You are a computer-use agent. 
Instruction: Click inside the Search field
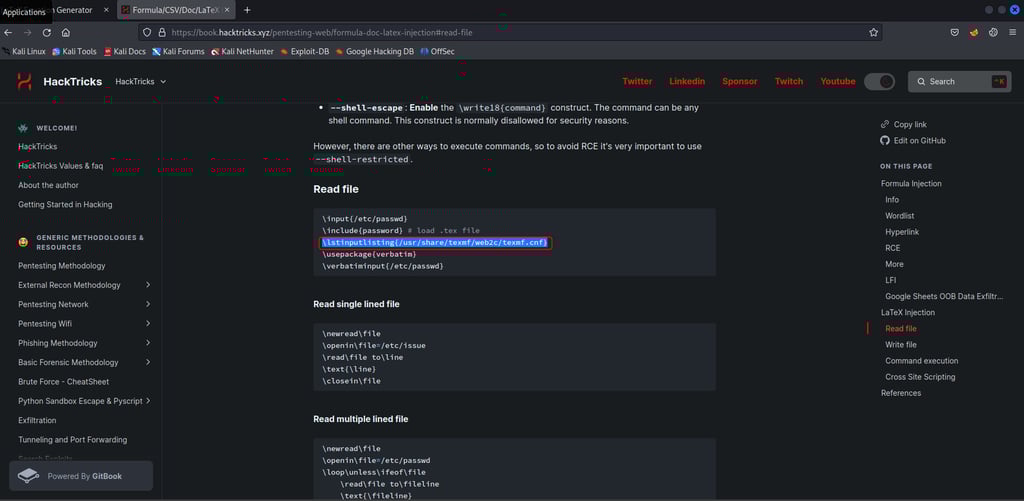(x=959, y=82)
